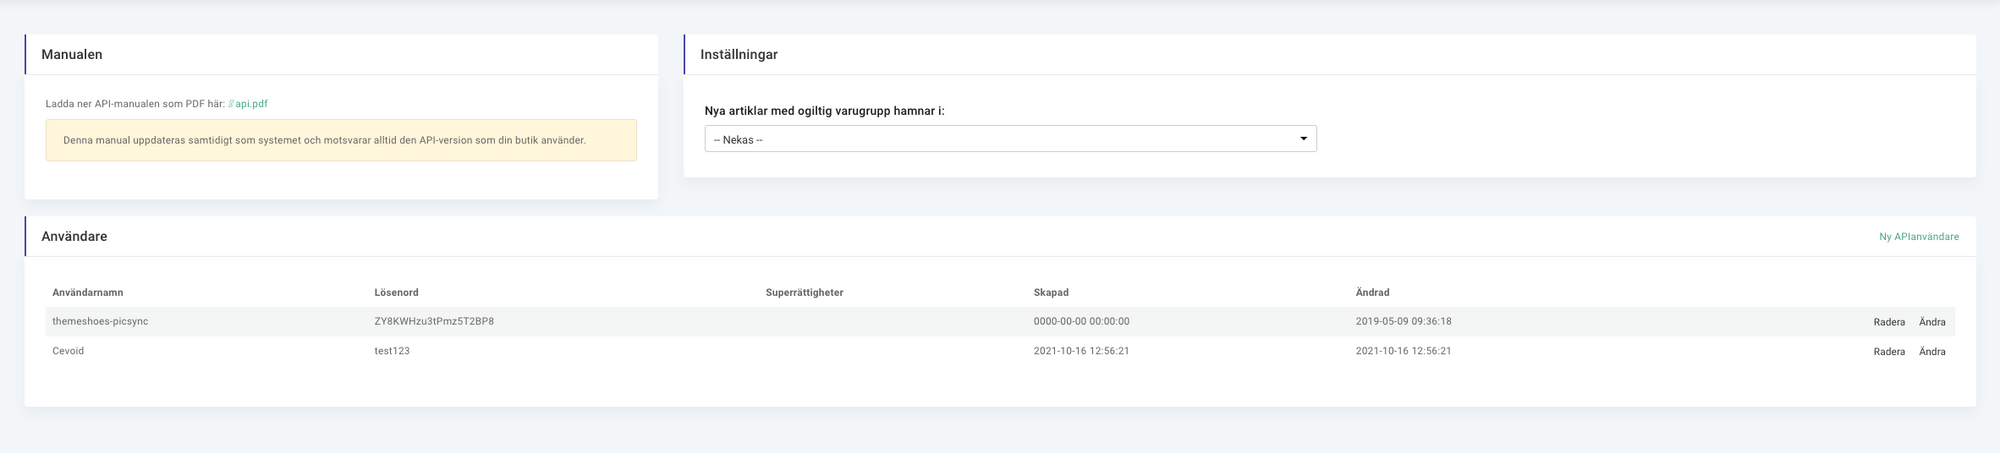Open the api.pdf manual link
2000x453 pixels.
[251, 104]
